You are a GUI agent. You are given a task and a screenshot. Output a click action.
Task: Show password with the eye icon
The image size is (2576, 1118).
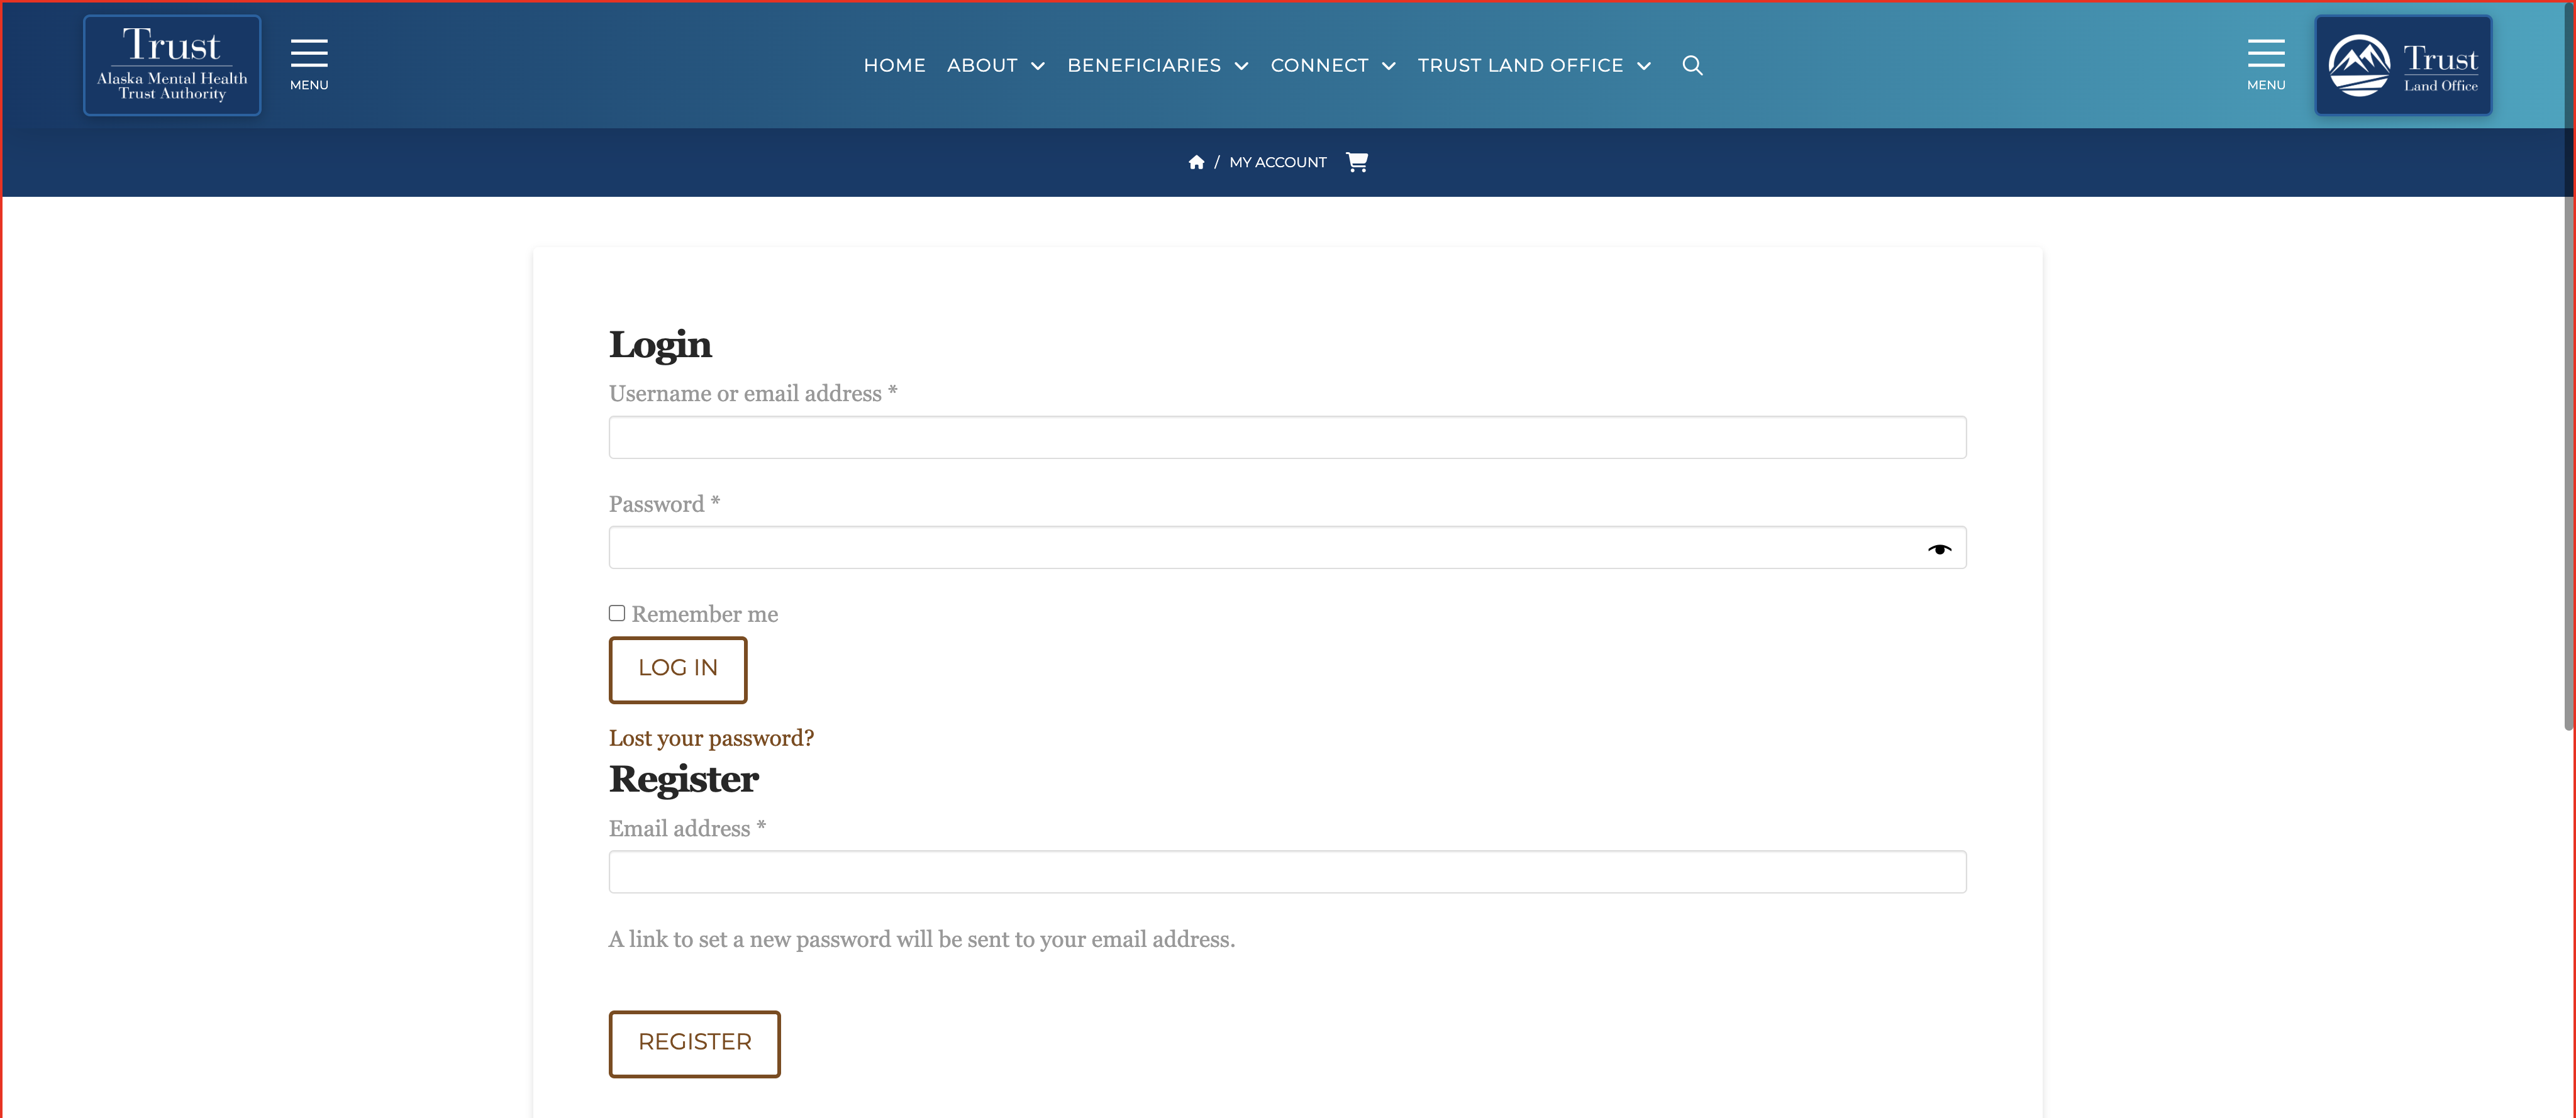coord(1939,549)
